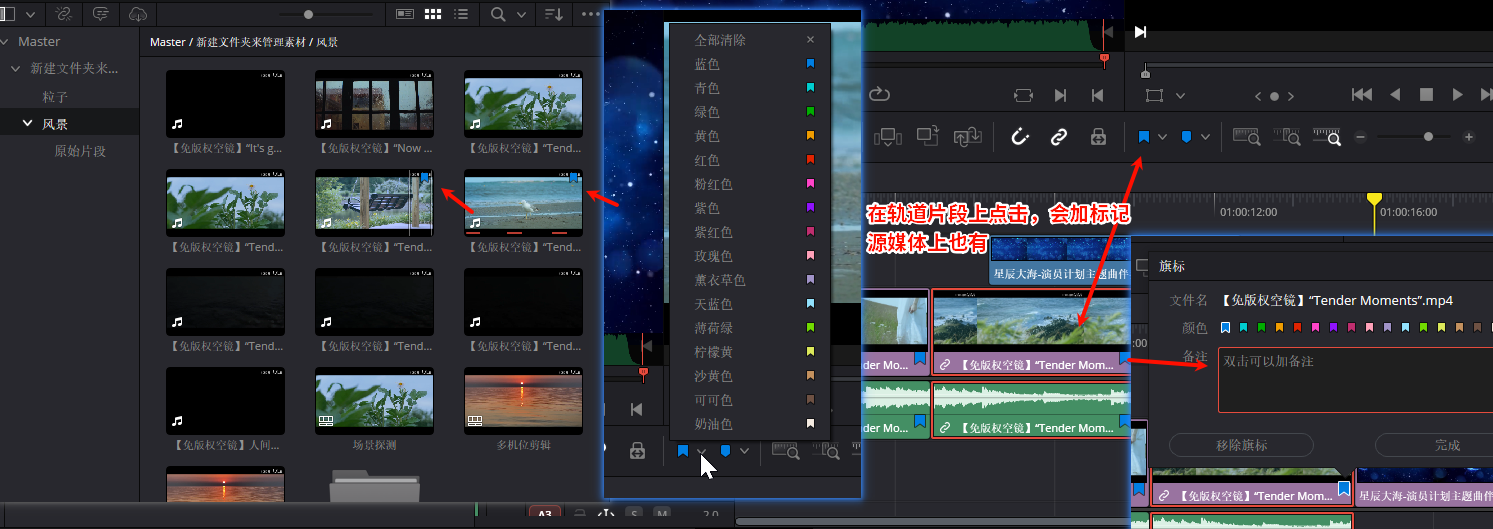1493x529 pixels.
Task: Switch media pool to thumbnail view
Action: (x=433, y=14)
